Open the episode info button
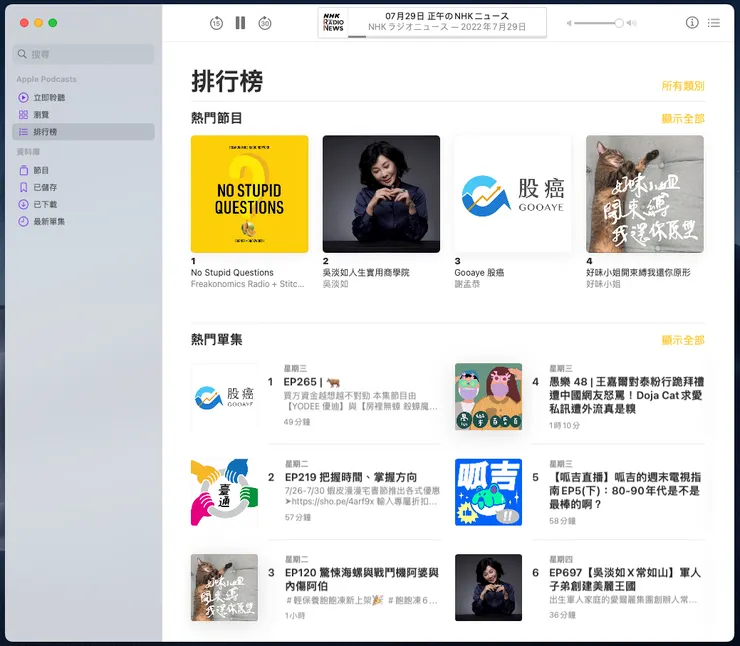This screenshot has height=646, width=740. click(x=692, y=22)
